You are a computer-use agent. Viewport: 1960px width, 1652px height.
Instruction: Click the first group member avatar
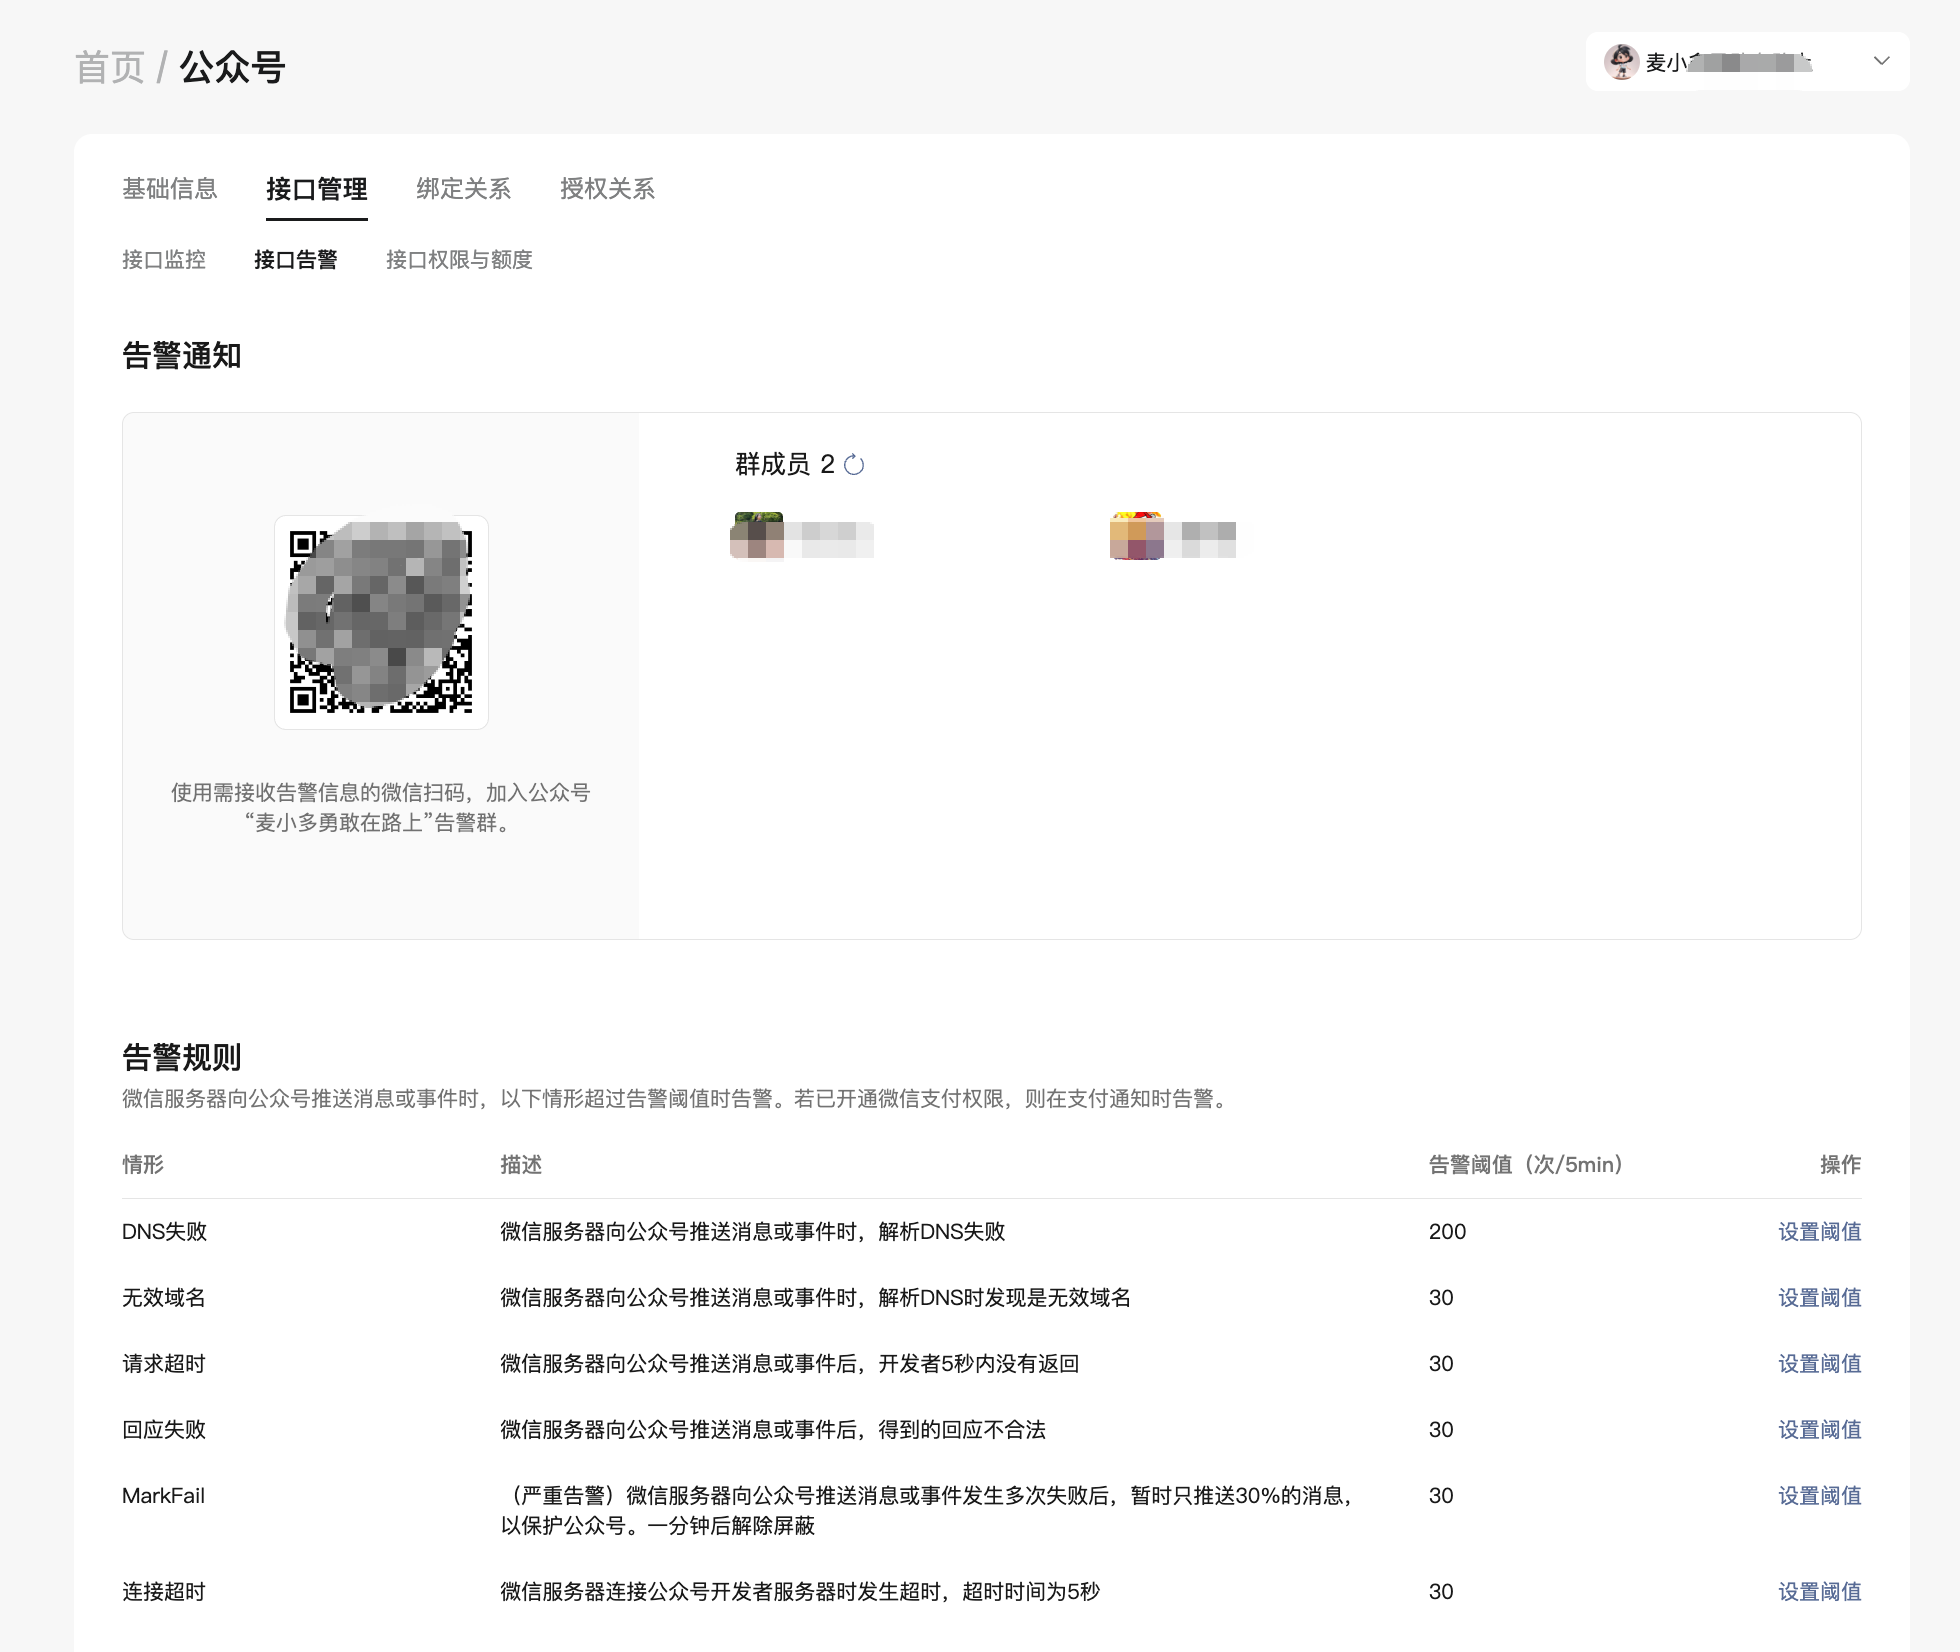(x=757, y=535)
